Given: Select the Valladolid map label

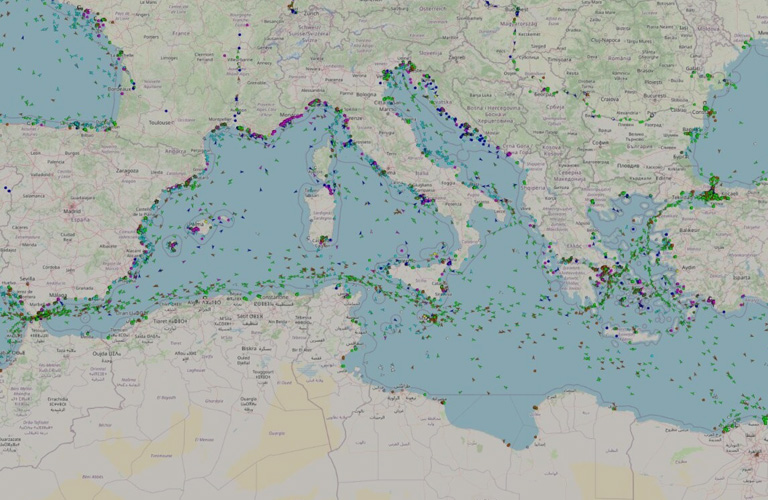Looking at the screenshot, I should point(42,174).
